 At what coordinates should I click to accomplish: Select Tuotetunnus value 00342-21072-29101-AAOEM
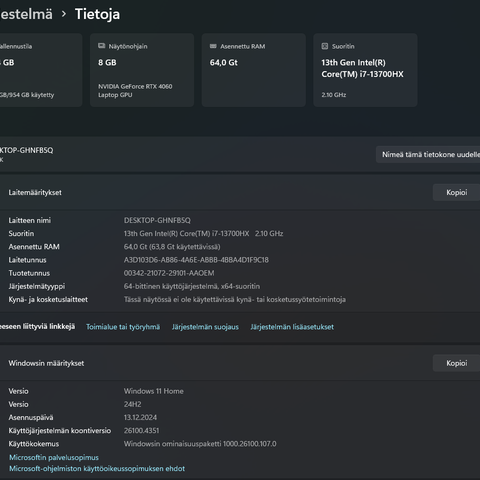169,273
